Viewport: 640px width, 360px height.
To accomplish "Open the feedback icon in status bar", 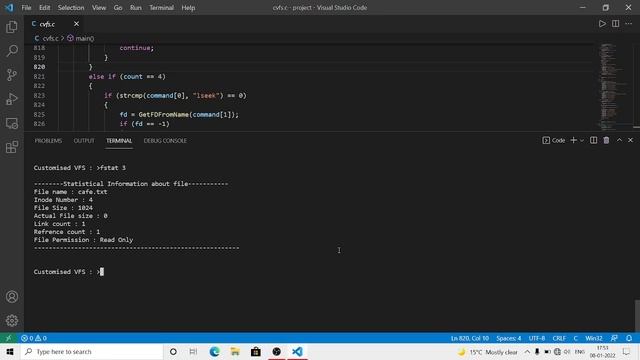I will (614, 338).
